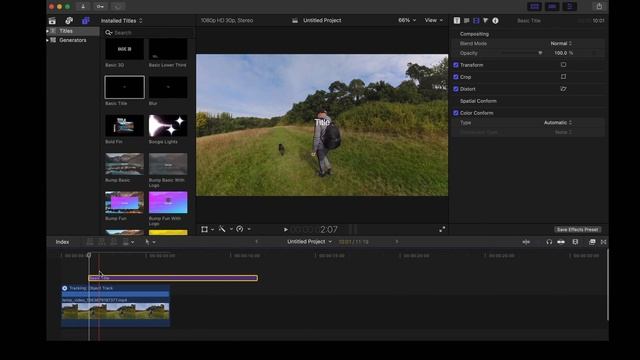Viewport: 640px width, 360px height.
Task: Click the search magnifier icon in titles browser
Action: 108,33
